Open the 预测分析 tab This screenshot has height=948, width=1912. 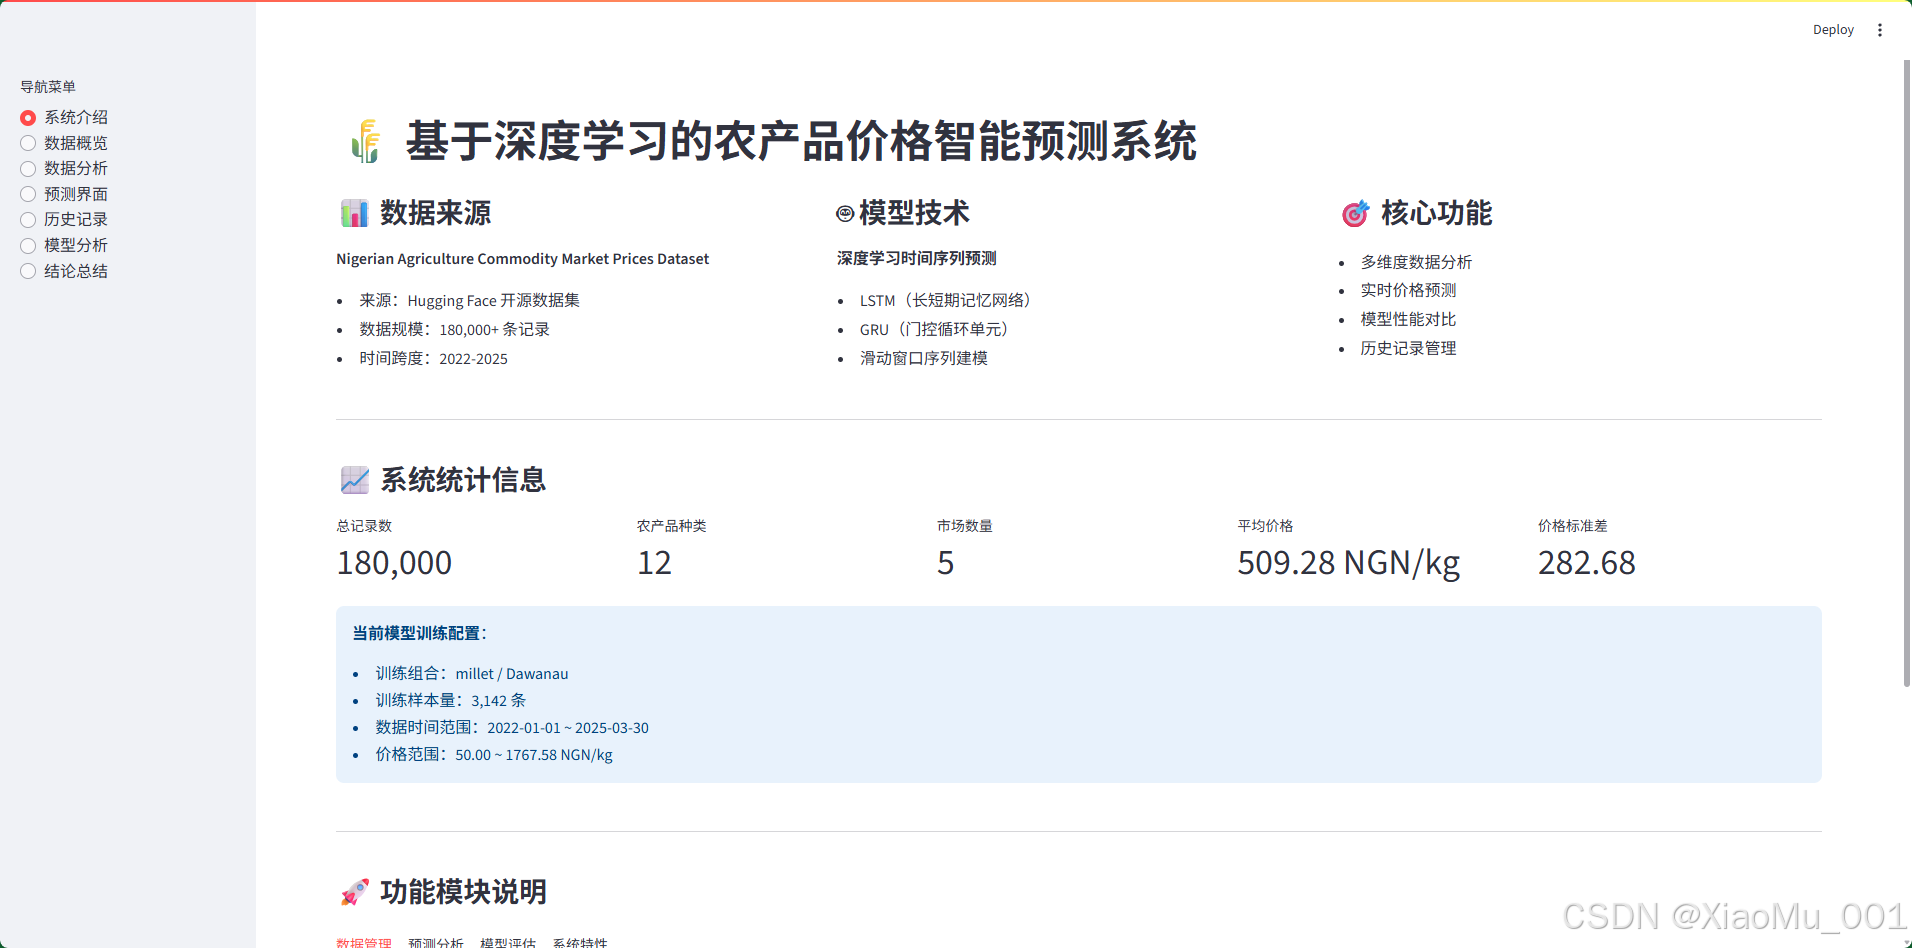[x=436, y=942]
